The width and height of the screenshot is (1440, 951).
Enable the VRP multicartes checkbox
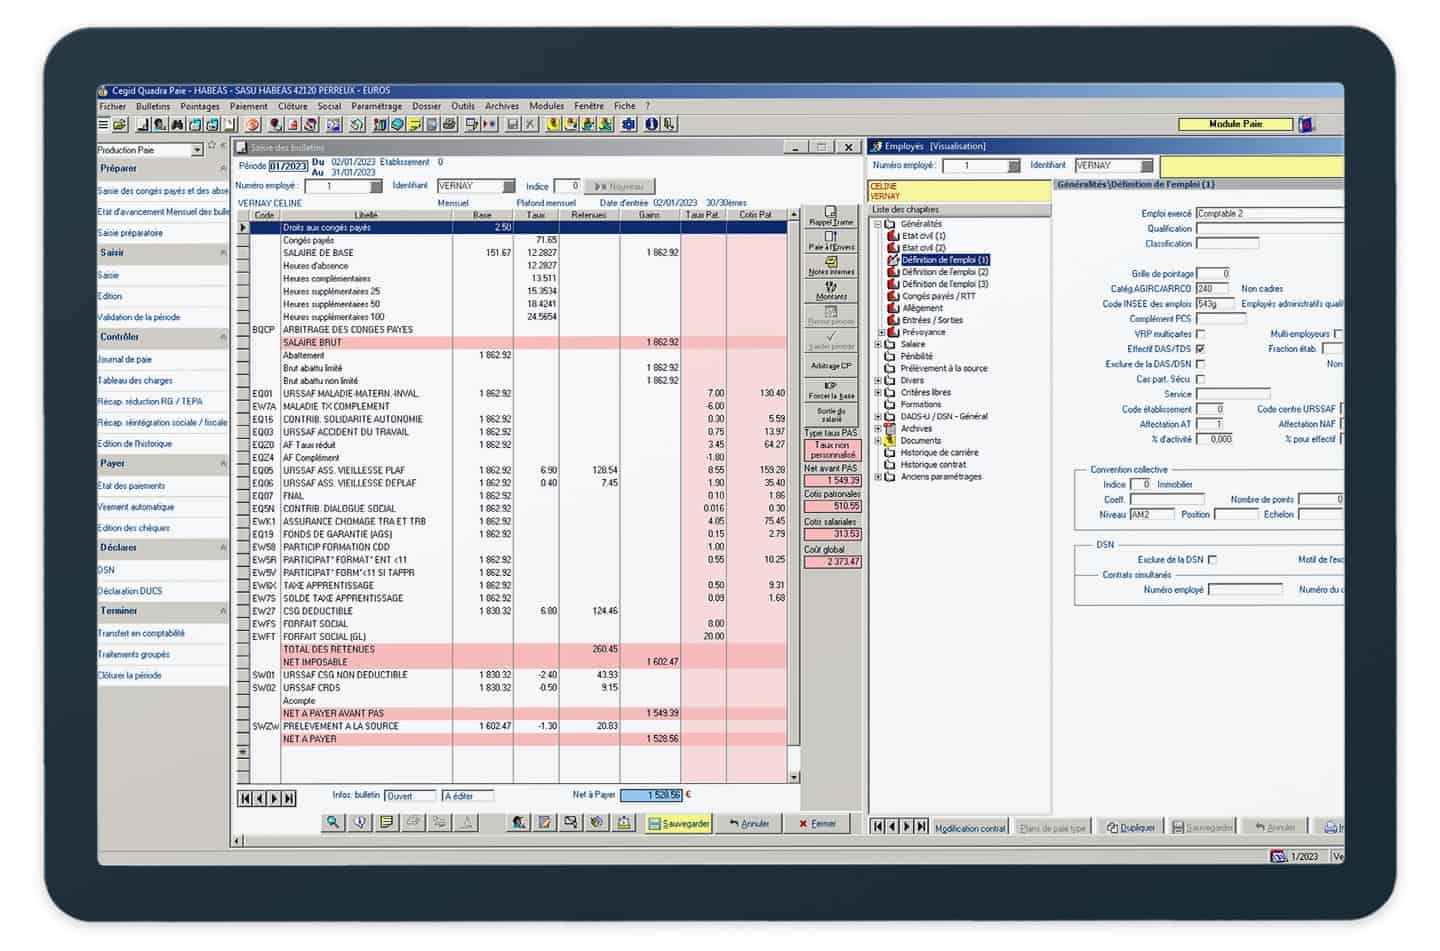[1200, 334]
